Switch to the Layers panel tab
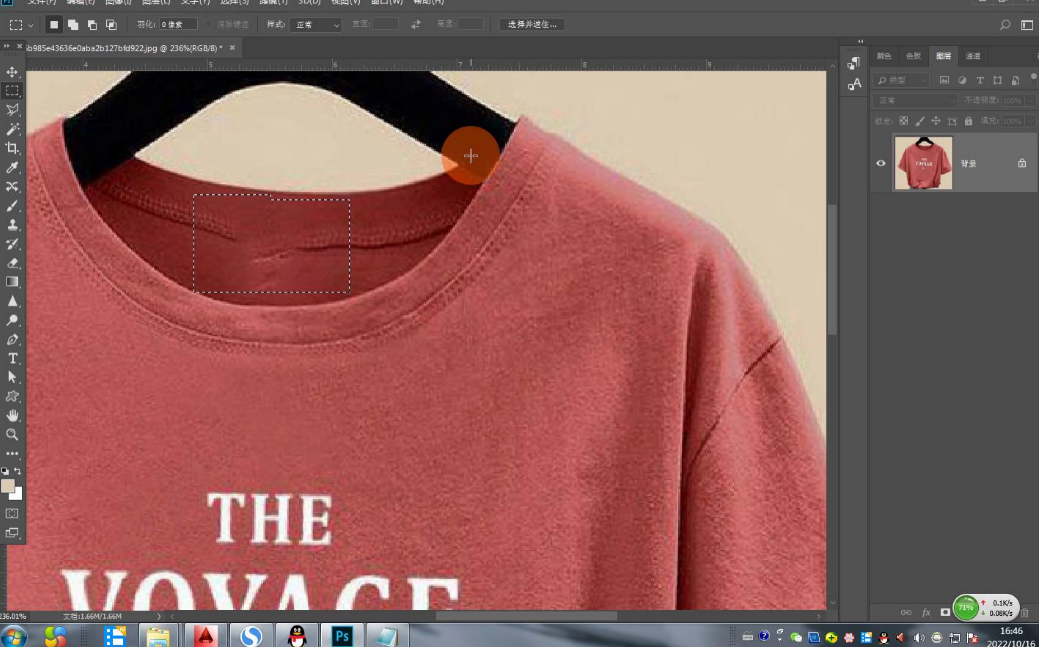This screenshot has height=647, width=1039. 944,56
